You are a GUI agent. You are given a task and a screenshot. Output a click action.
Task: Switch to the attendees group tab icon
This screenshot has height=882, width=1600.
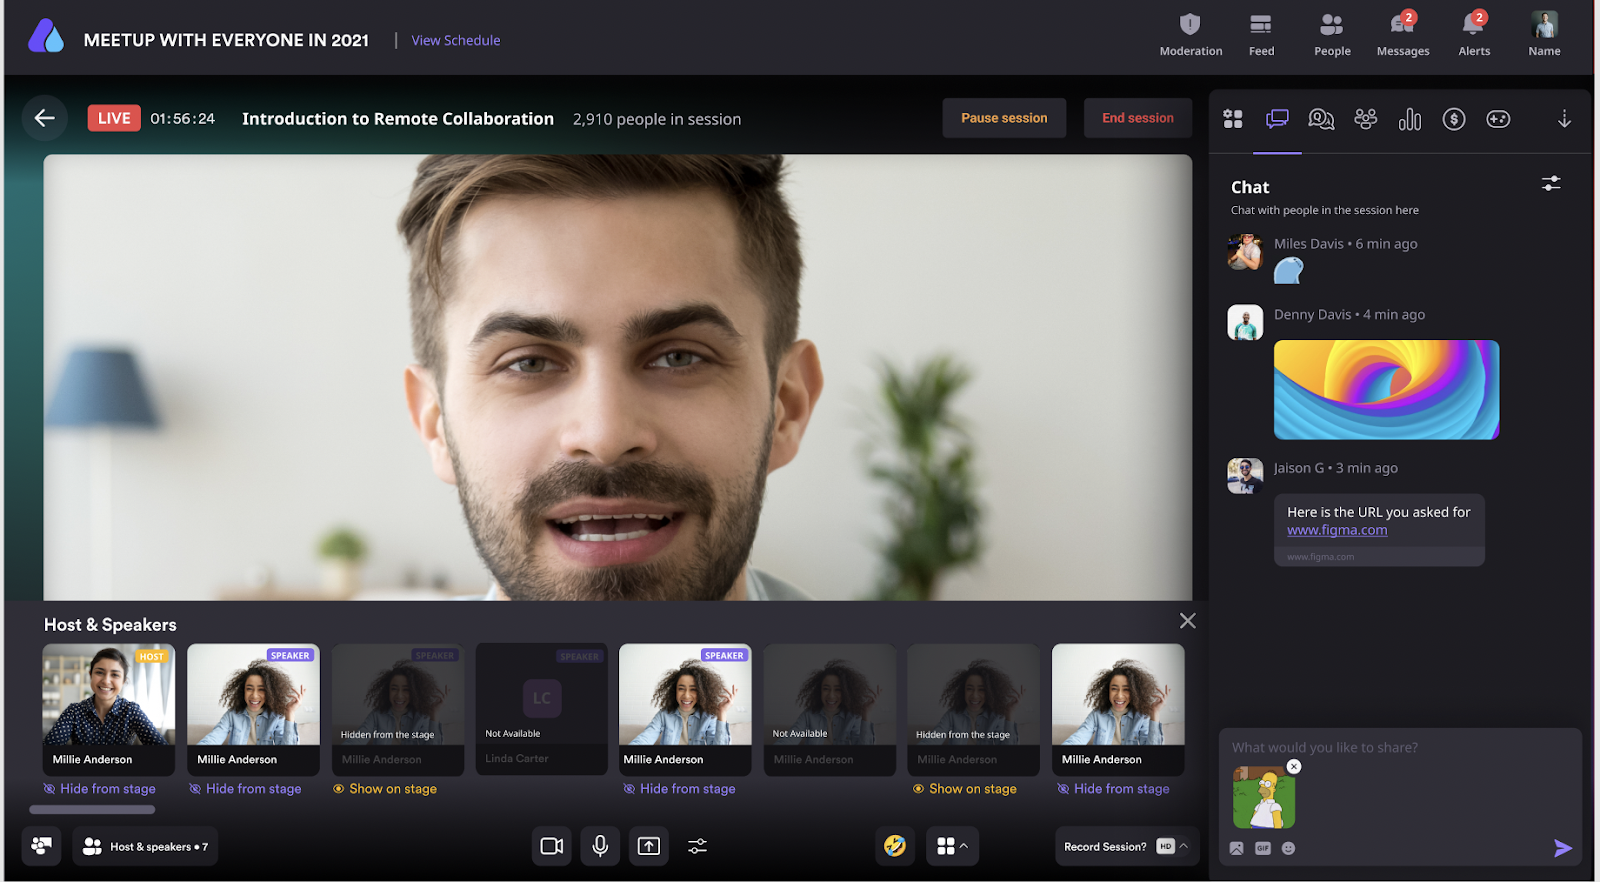[x=1366, y=119]
